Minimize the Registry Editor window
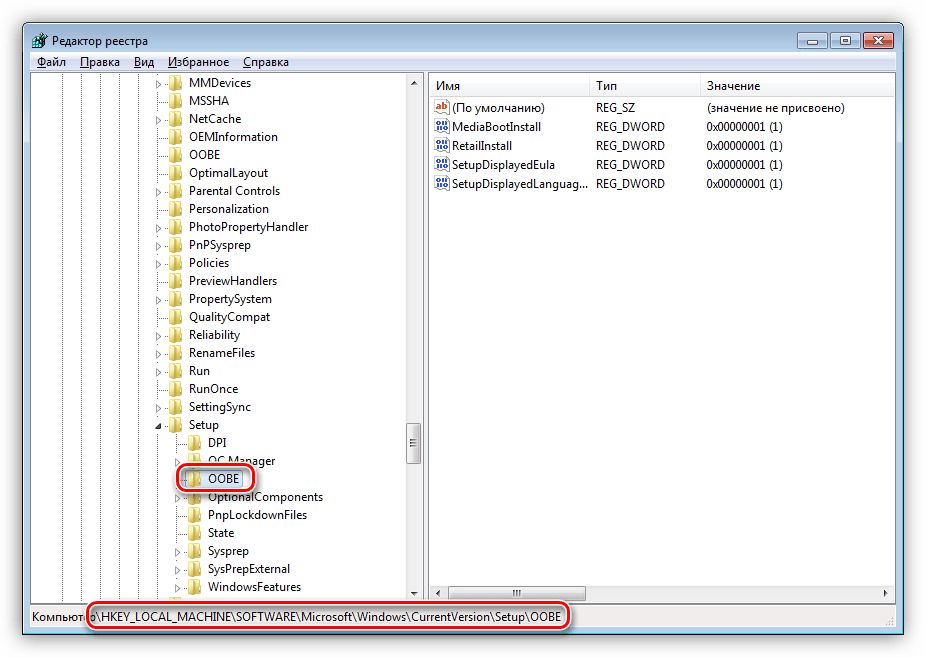This screenshot has height=657, width=926. coord(812,41)
